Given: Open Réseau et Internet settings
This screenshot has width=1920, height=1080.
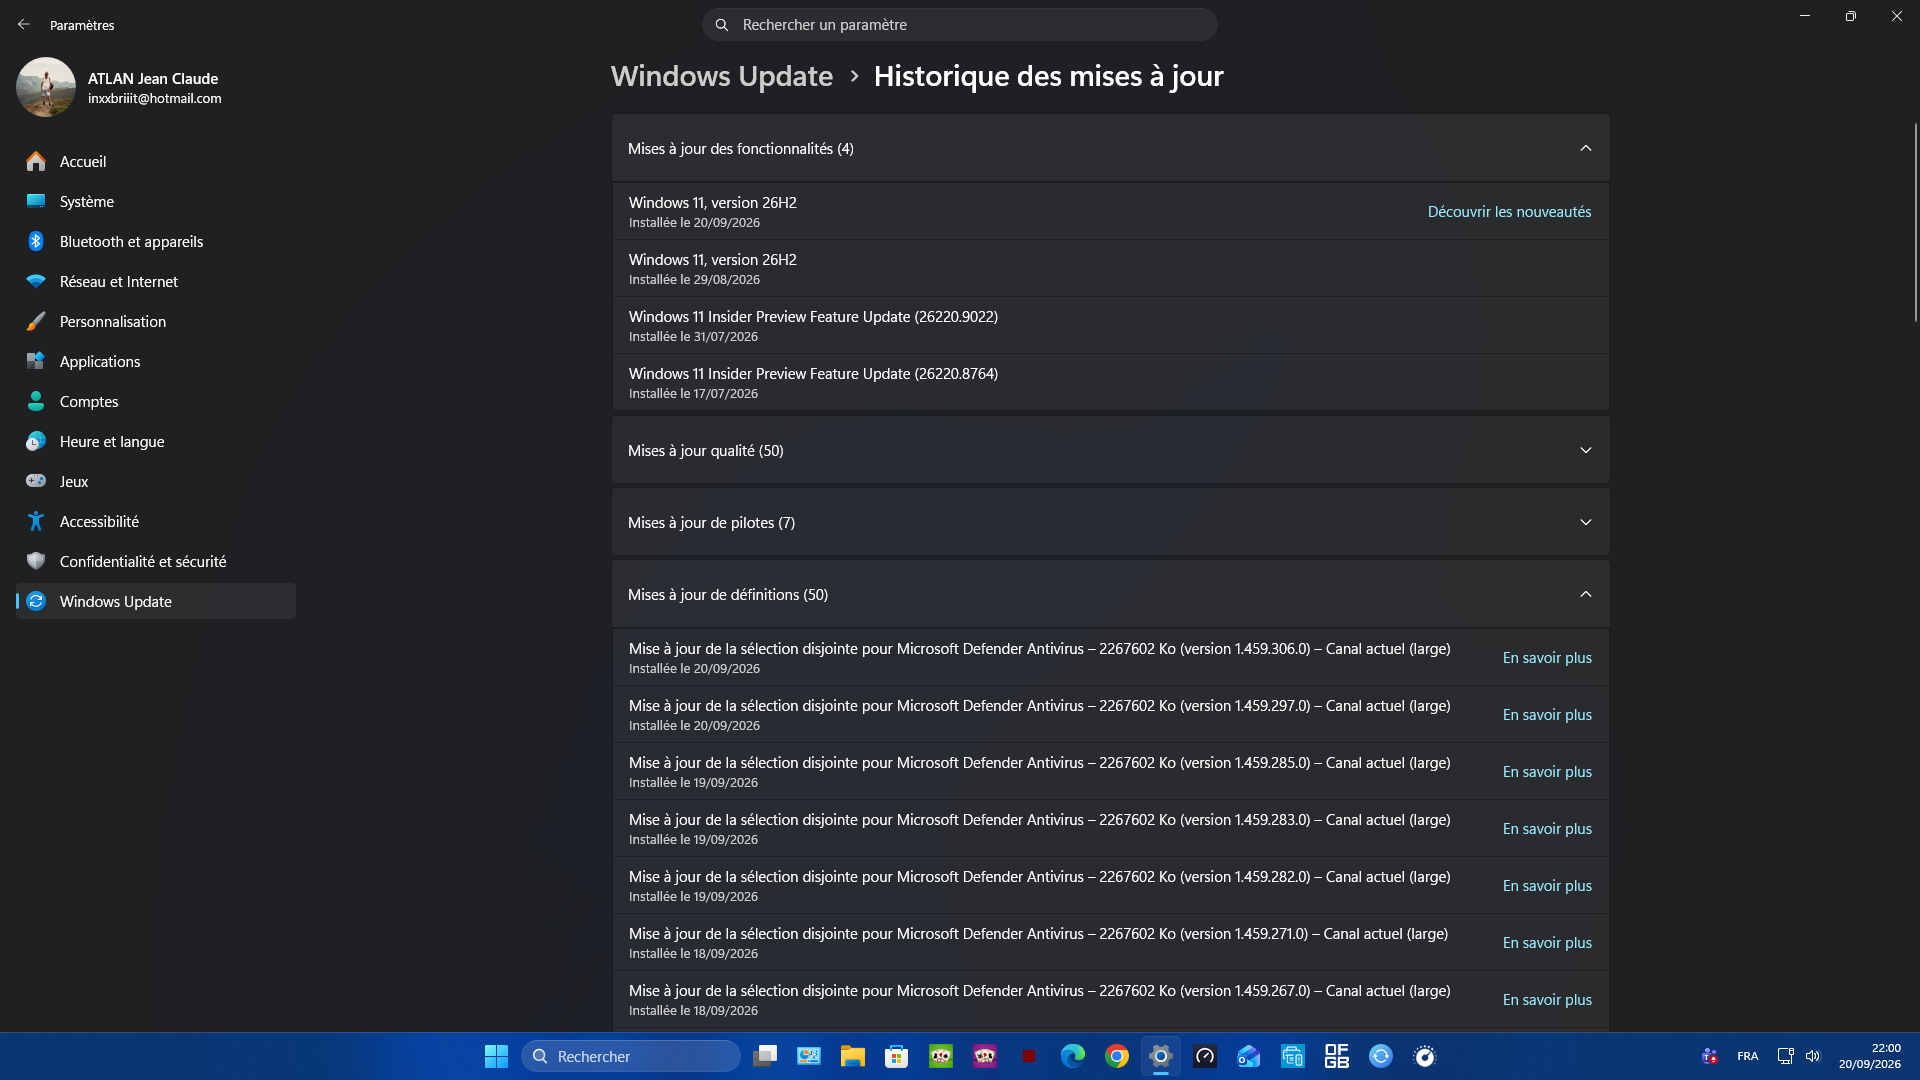Looking at the screenshot, I should (155, 281).
